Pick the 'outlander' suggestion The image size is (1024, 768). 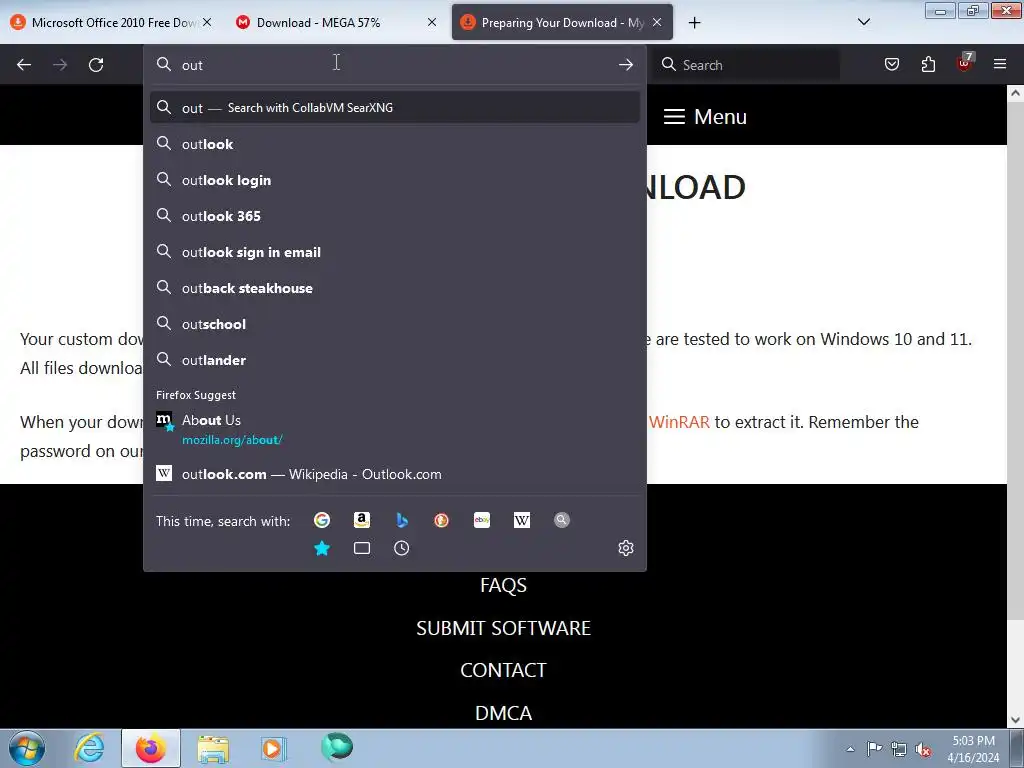pyautogui.click(x=394, y=360)
